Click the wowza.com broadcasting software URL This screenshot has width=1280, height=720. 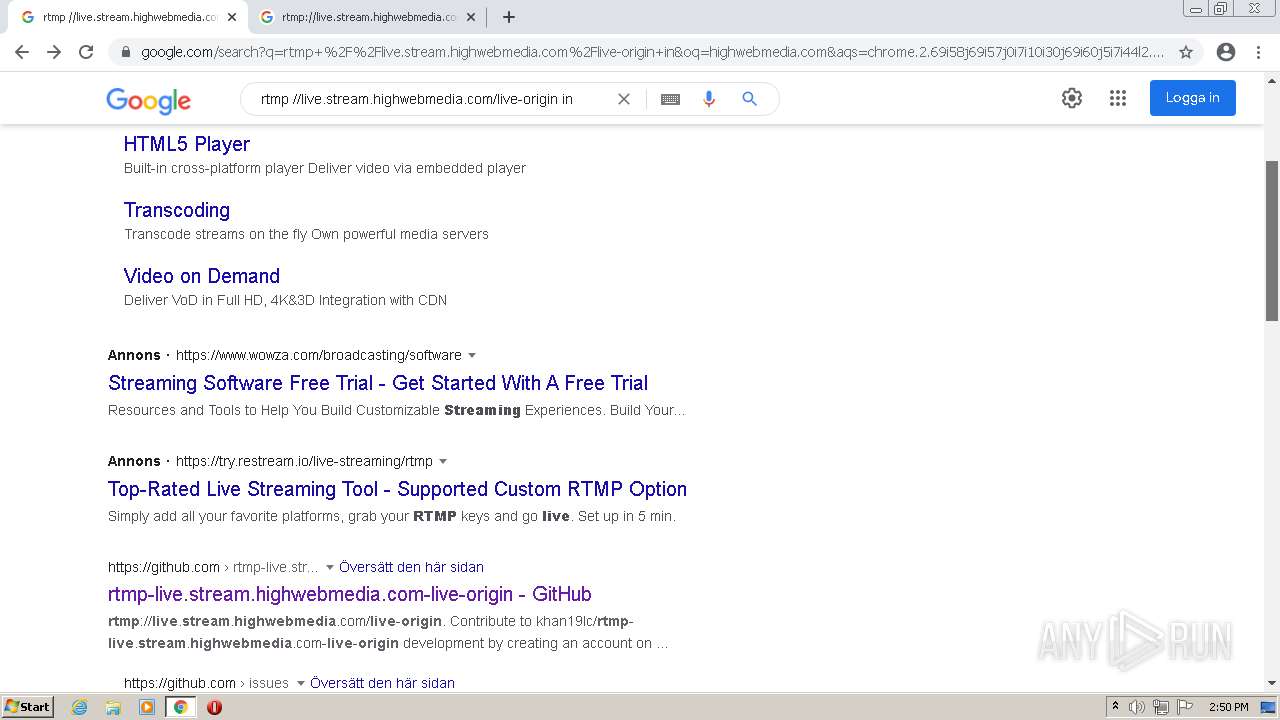(319, 355)
